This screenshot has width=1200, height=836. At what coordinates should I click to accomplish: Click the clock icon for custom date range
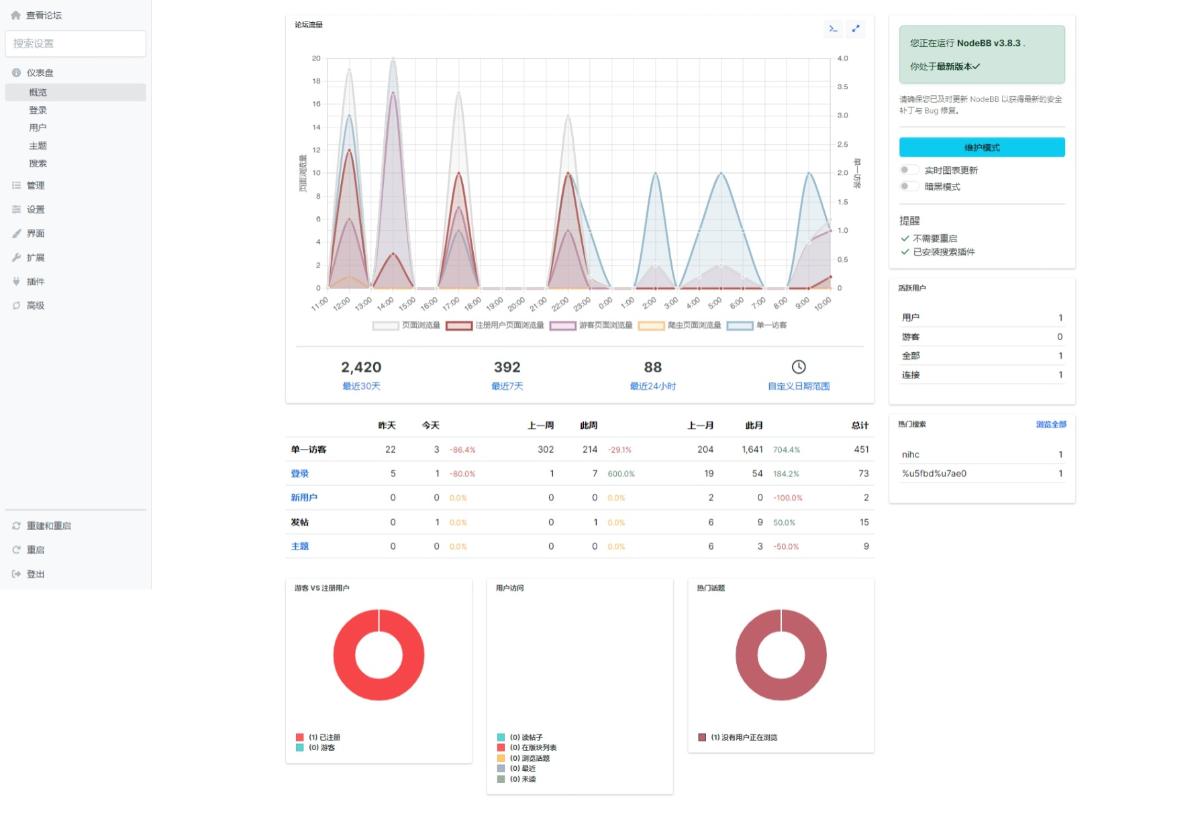798,367
